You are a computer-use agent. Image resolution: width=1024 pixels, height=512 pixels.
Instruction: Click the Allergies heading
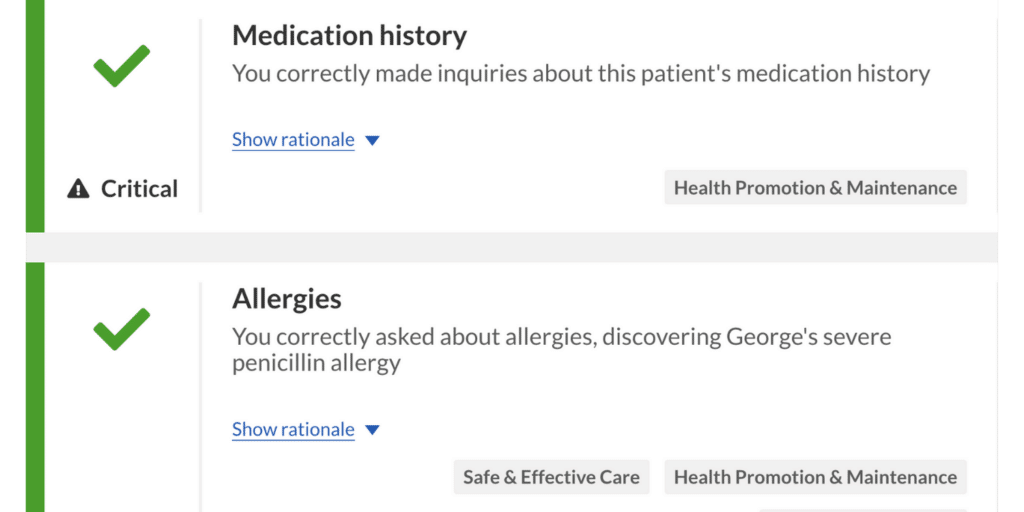[287, 299]
